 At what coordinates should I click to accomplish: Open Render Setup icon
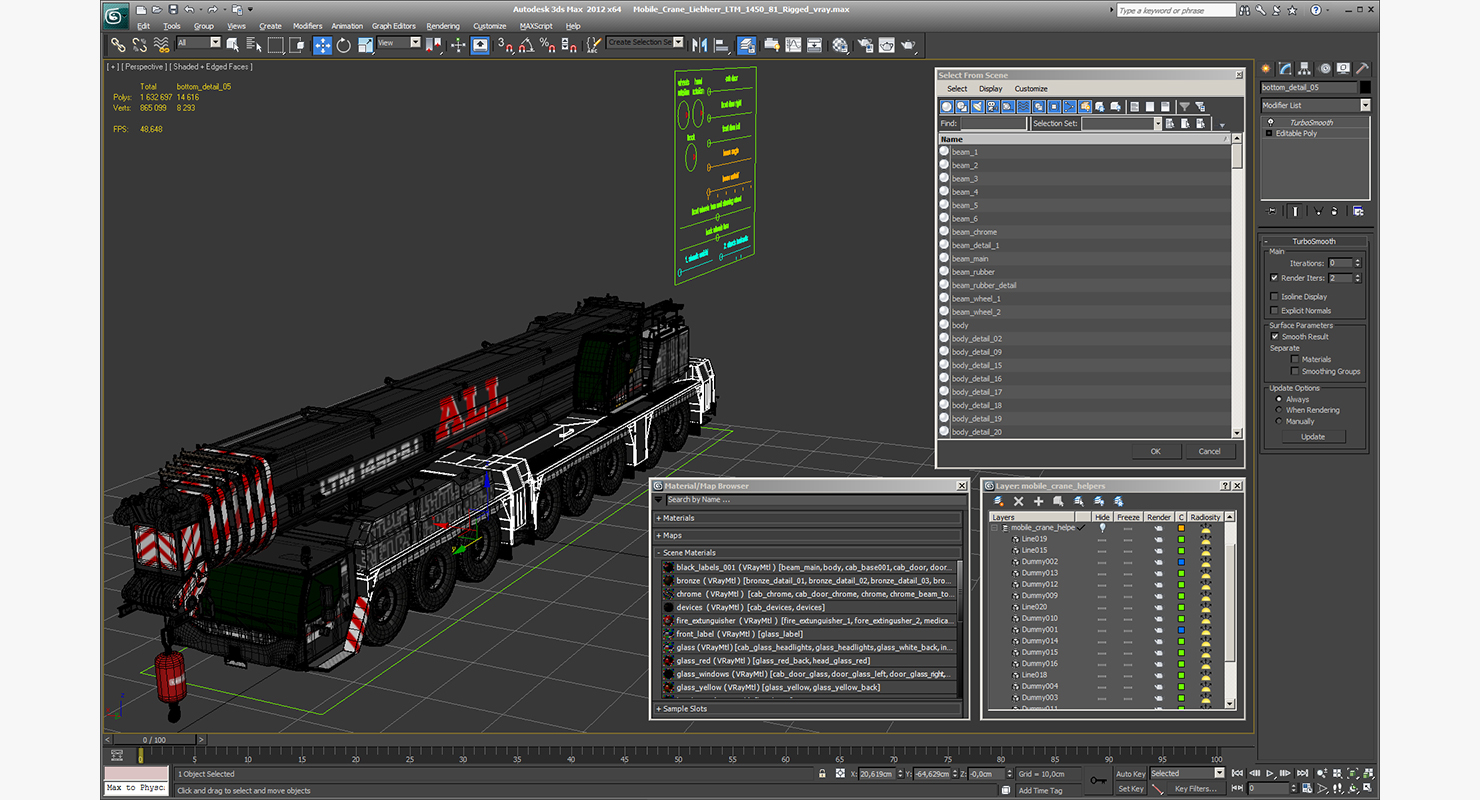tap(865, 45)
